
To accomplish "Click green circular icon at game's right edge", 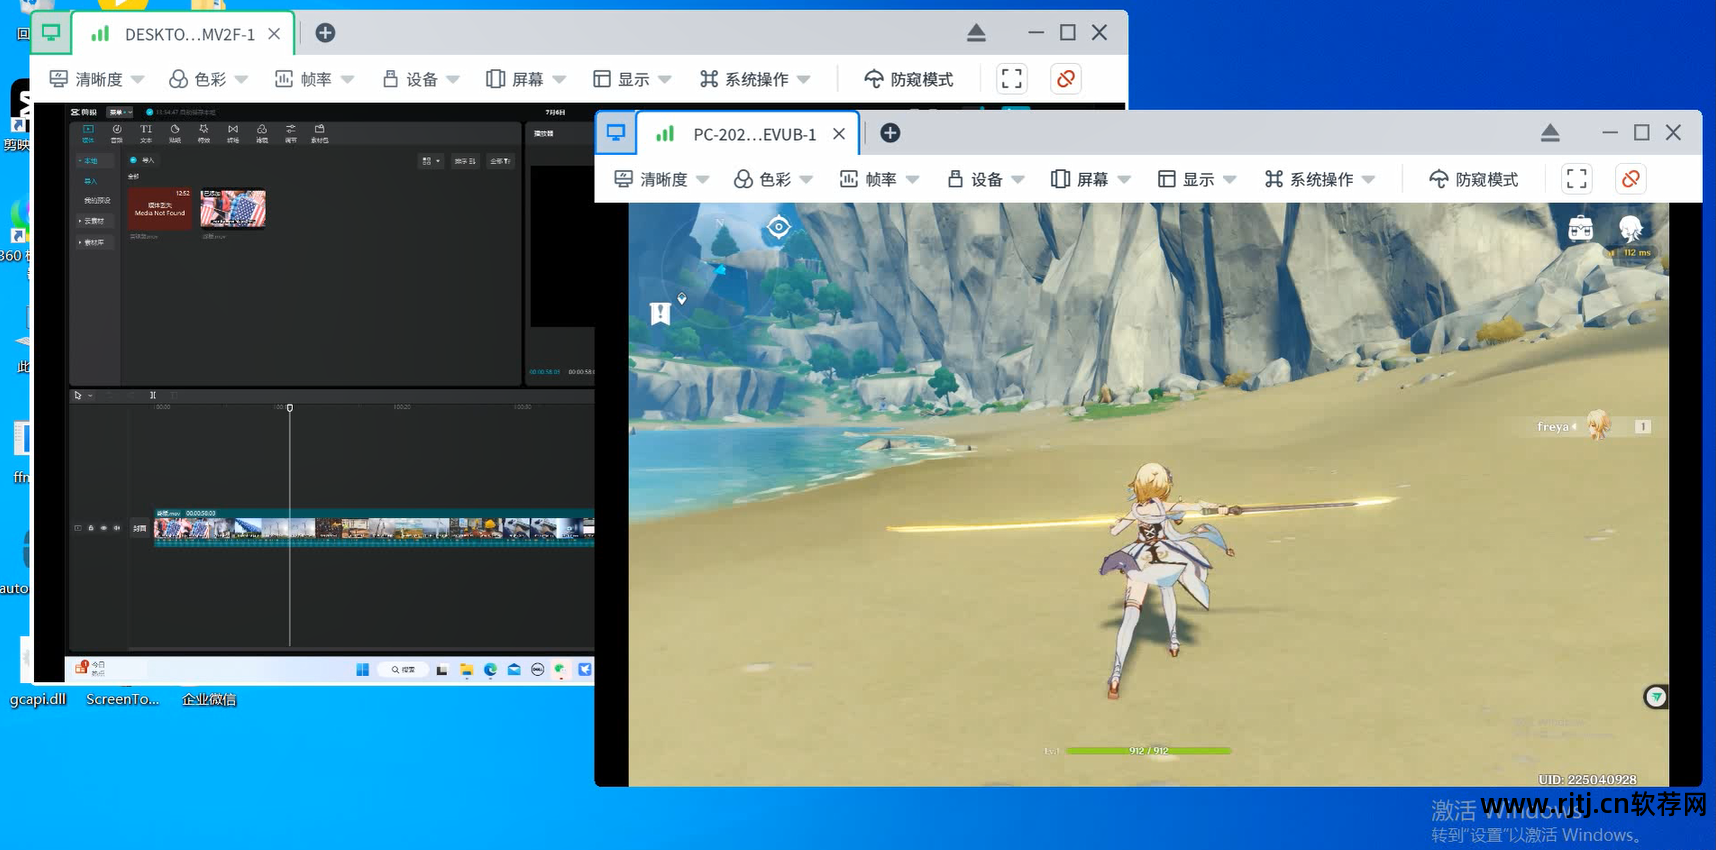I will 1656,697.
